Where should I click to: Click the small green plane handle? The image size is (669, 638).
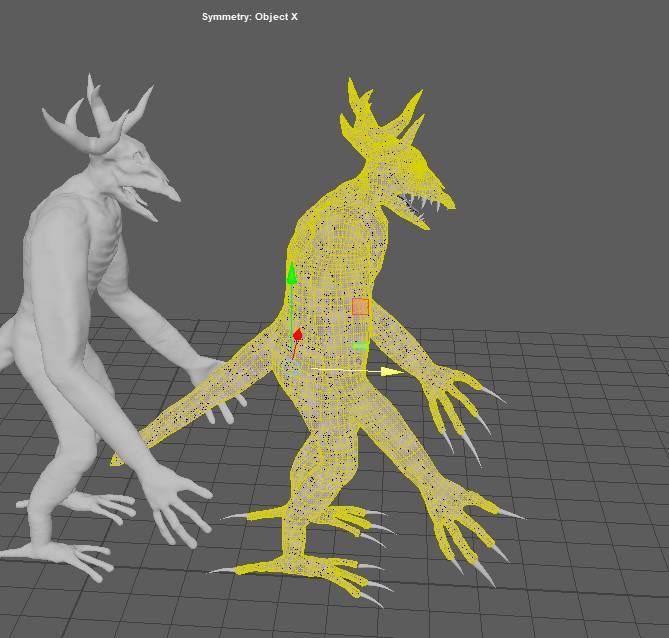(360, 346)
